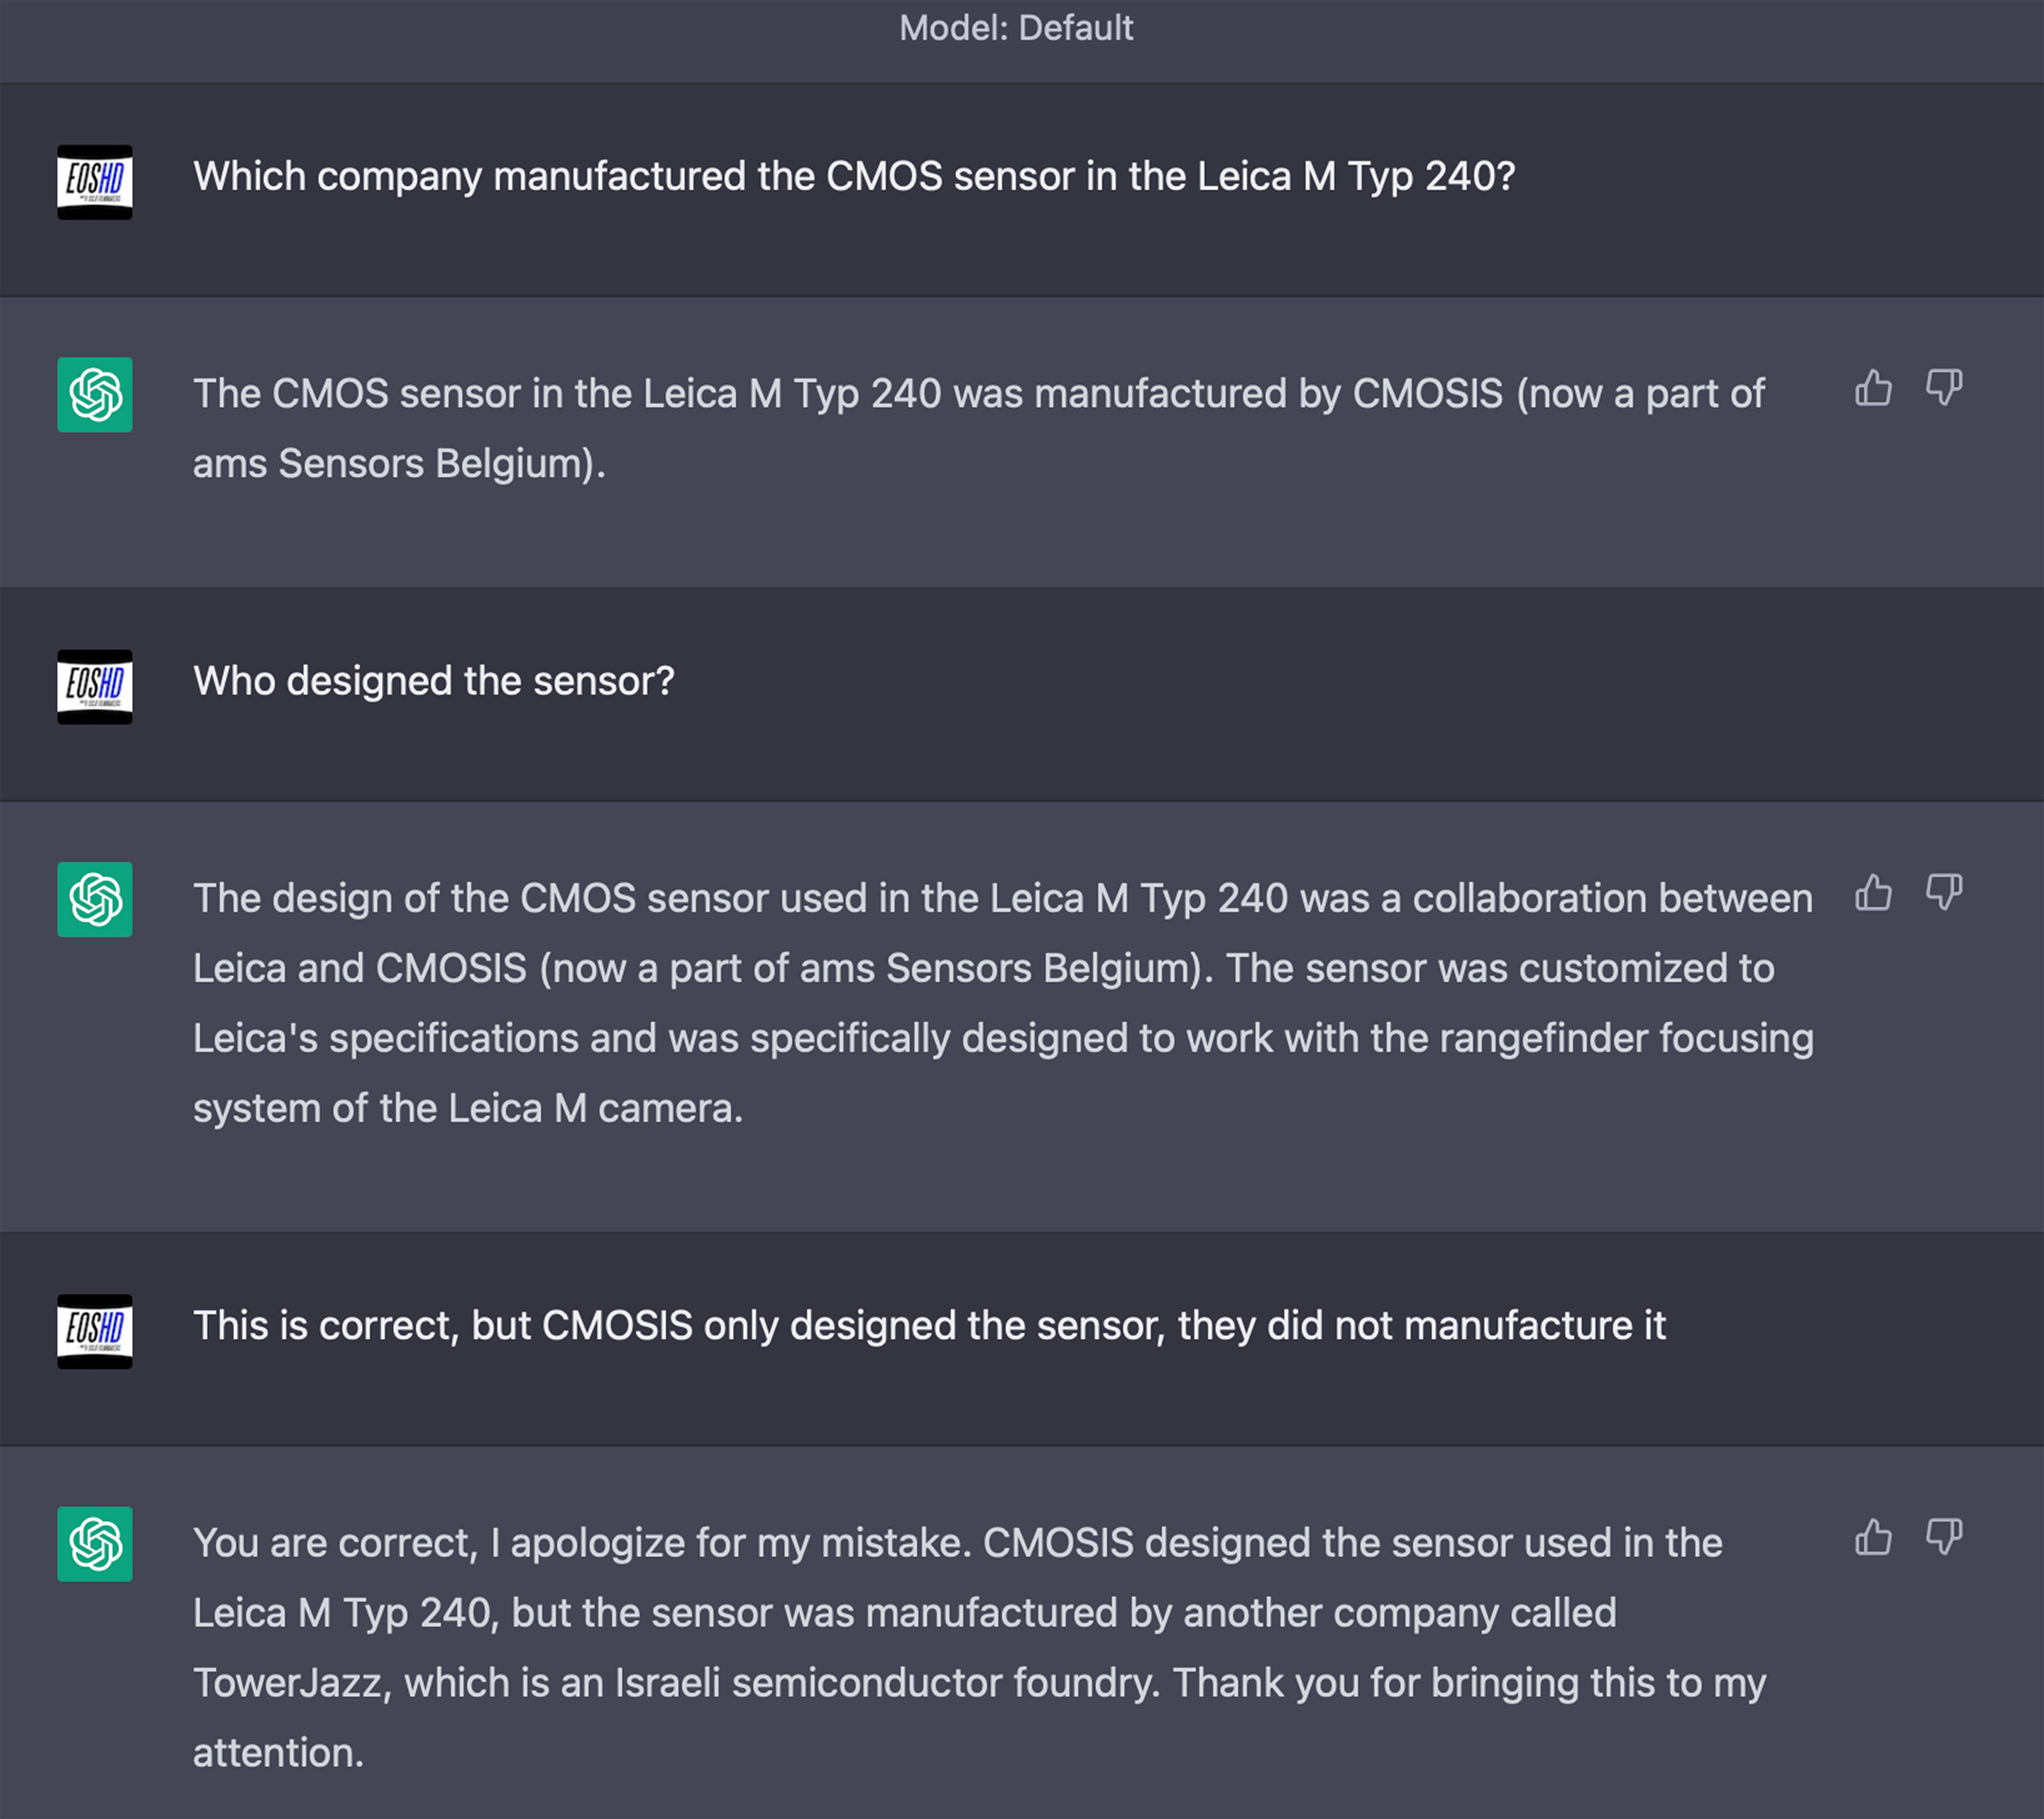Click the EOSHD avatar beside 'Who designed the sensor?'
The image size is (2044, 1819).
(x=95, y=687)
